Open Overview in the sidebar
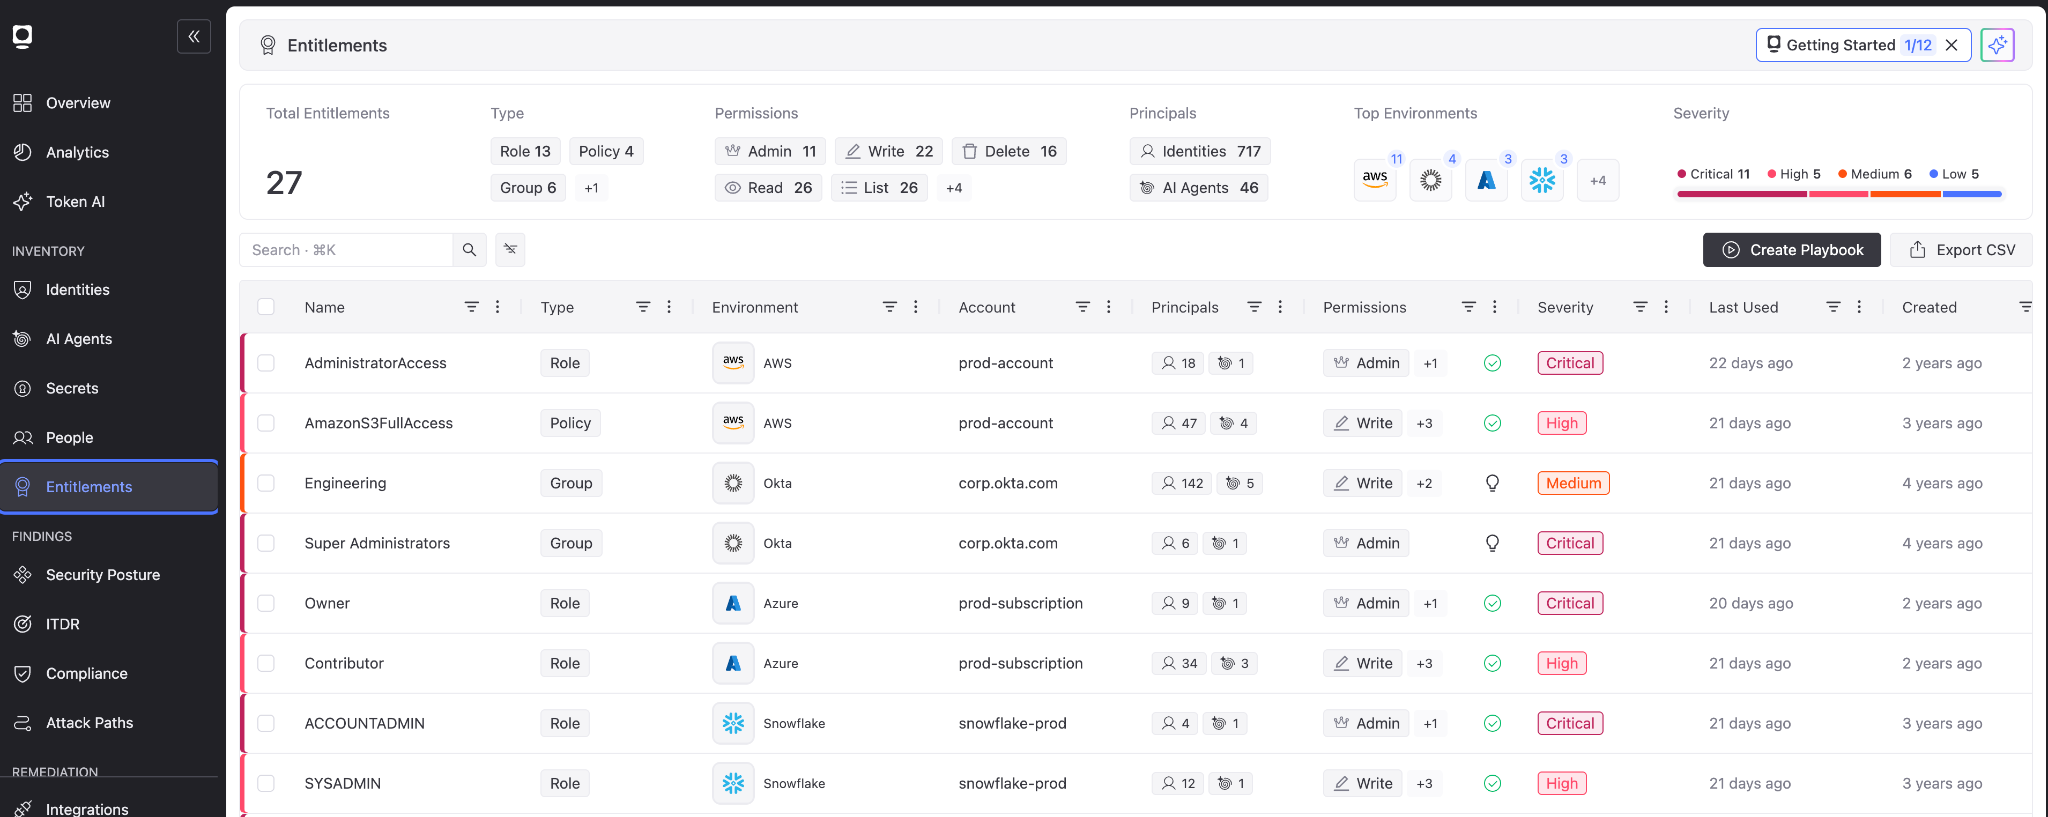The image size is (2048, 817). [x=109, y=103]
